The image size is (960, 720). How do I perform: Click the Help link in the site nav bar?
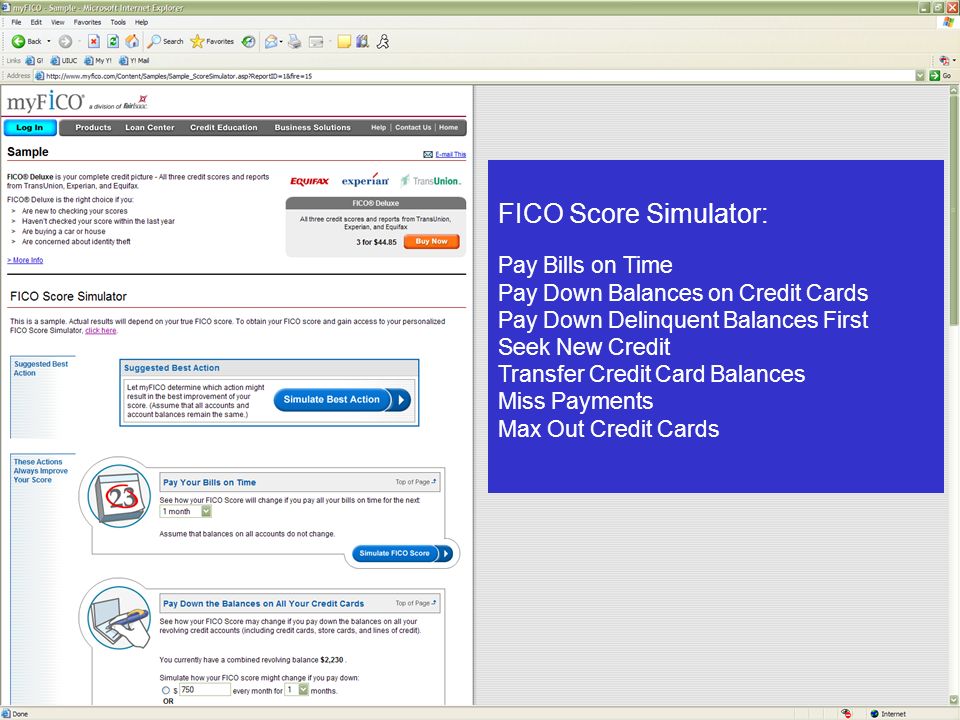click(x=378, y=127)
